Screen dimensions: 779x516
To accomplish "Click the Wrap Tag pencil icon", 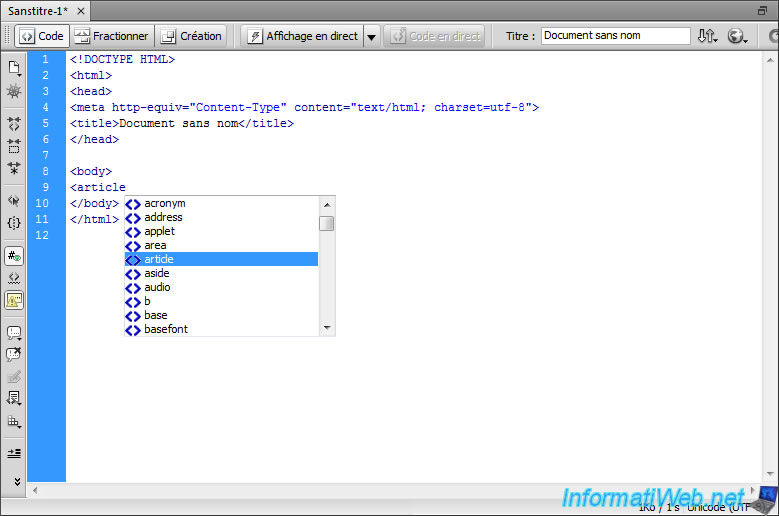I will point(14,376).
